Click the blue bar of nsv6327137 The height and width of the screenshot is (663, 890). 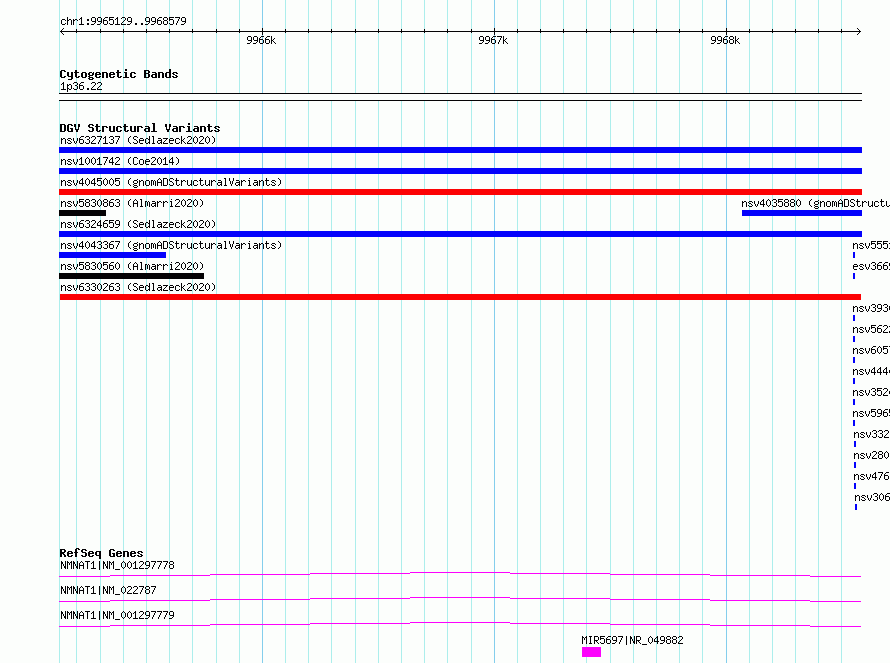pos(460,150)
